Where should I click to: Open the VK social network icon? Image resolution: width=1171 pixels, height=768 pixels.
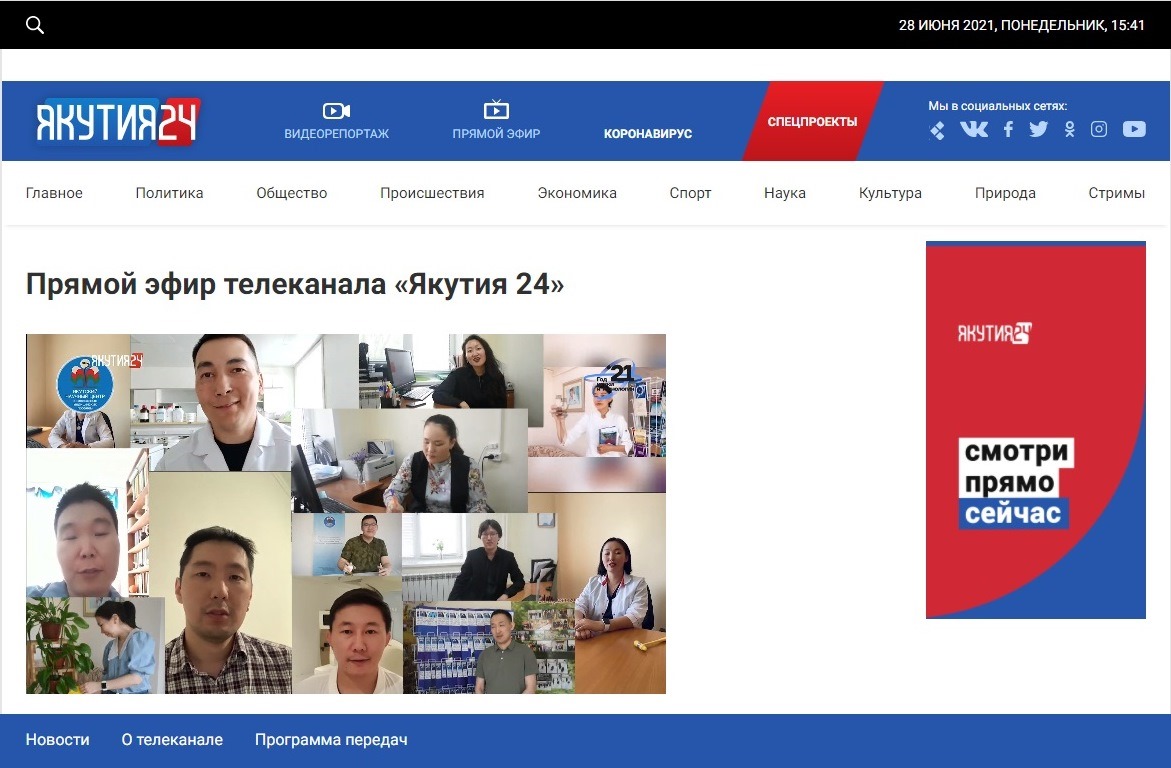pyautogui.click(x=974, y=129)
